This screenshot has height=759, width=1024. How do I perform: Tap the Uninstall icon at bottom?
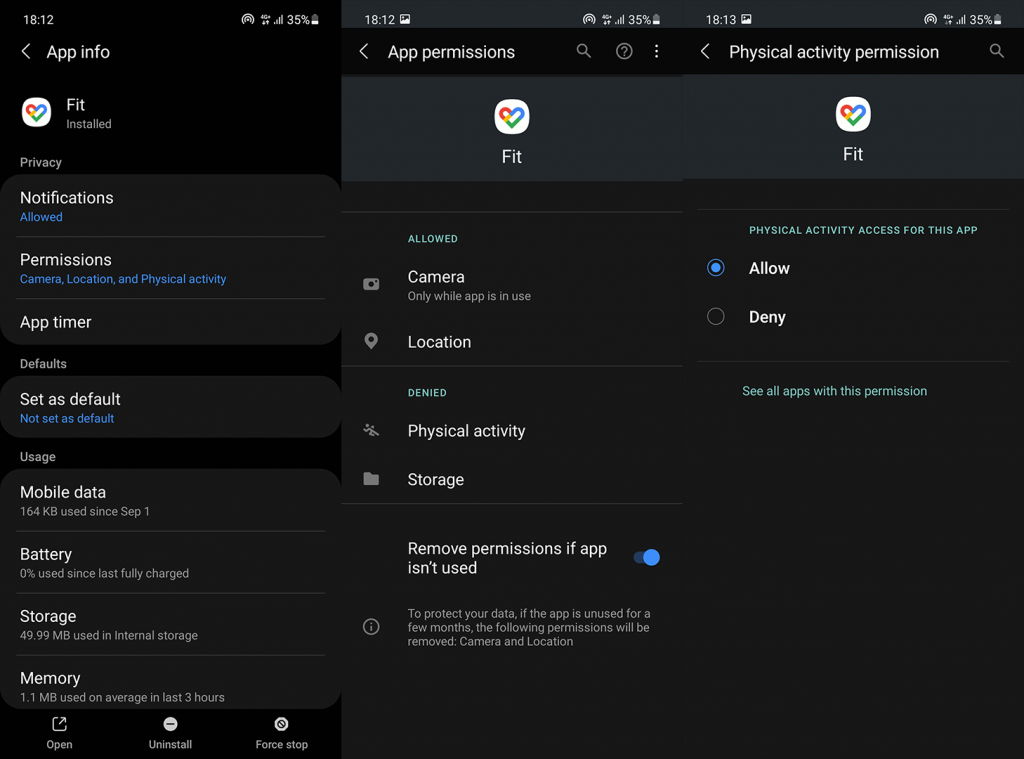170,724
